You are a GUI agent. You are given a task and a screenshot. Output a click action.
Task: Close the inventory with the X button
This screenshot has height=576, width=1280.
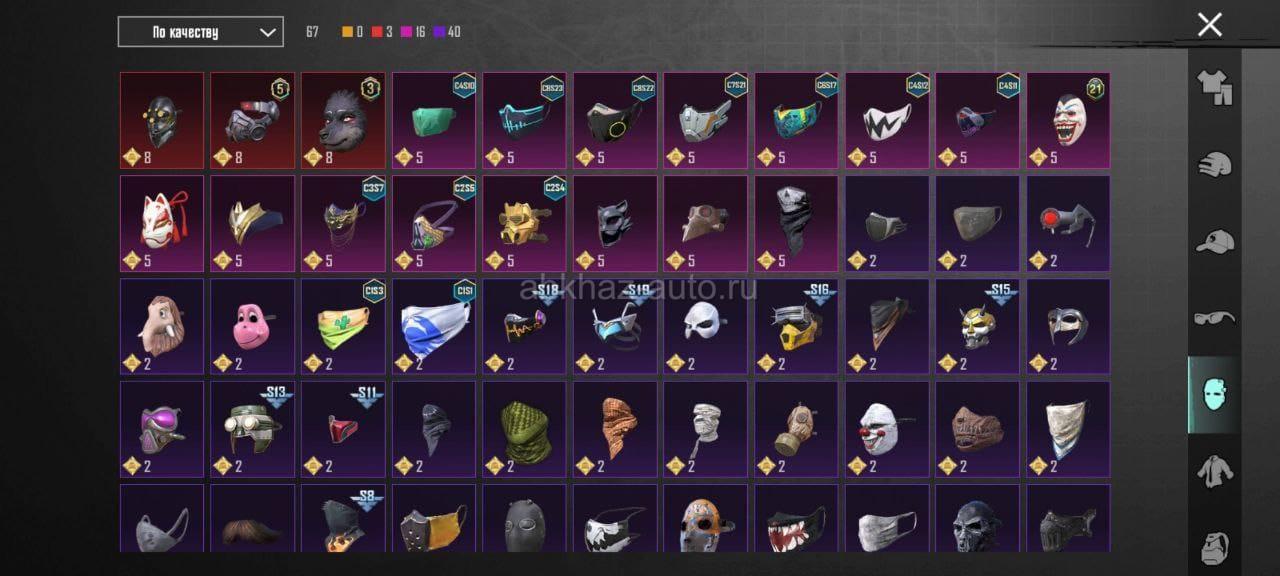tap(1210, 25)
